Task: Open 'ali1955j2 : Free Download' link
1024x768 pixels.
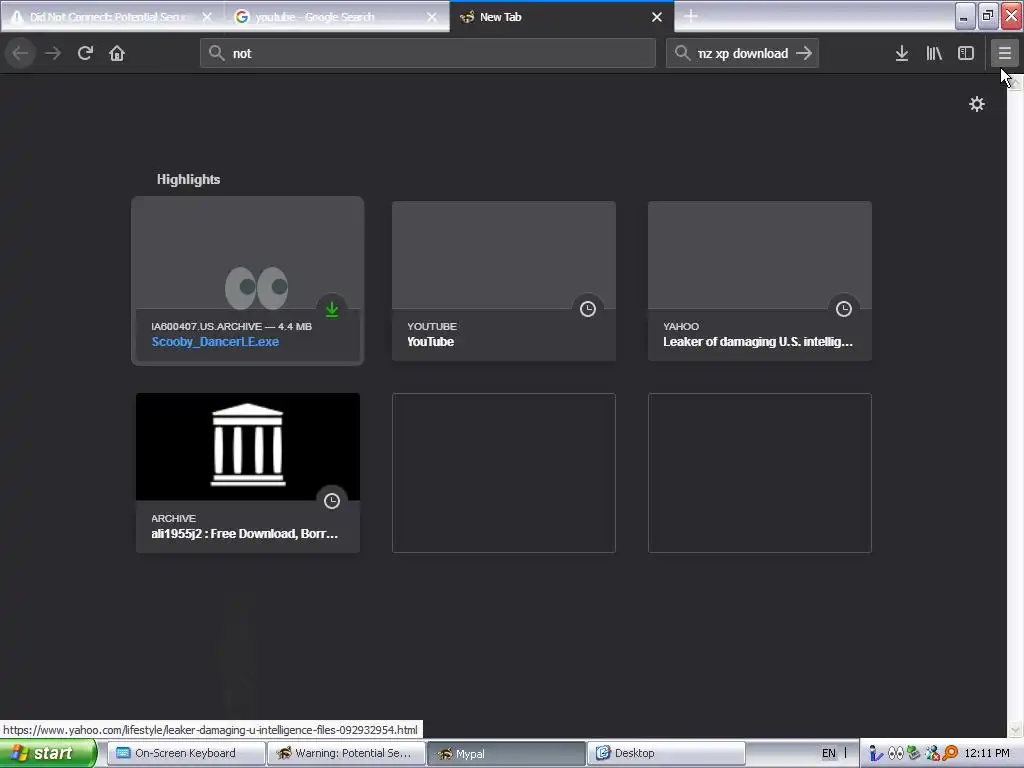Action: (x=244, y=534)
